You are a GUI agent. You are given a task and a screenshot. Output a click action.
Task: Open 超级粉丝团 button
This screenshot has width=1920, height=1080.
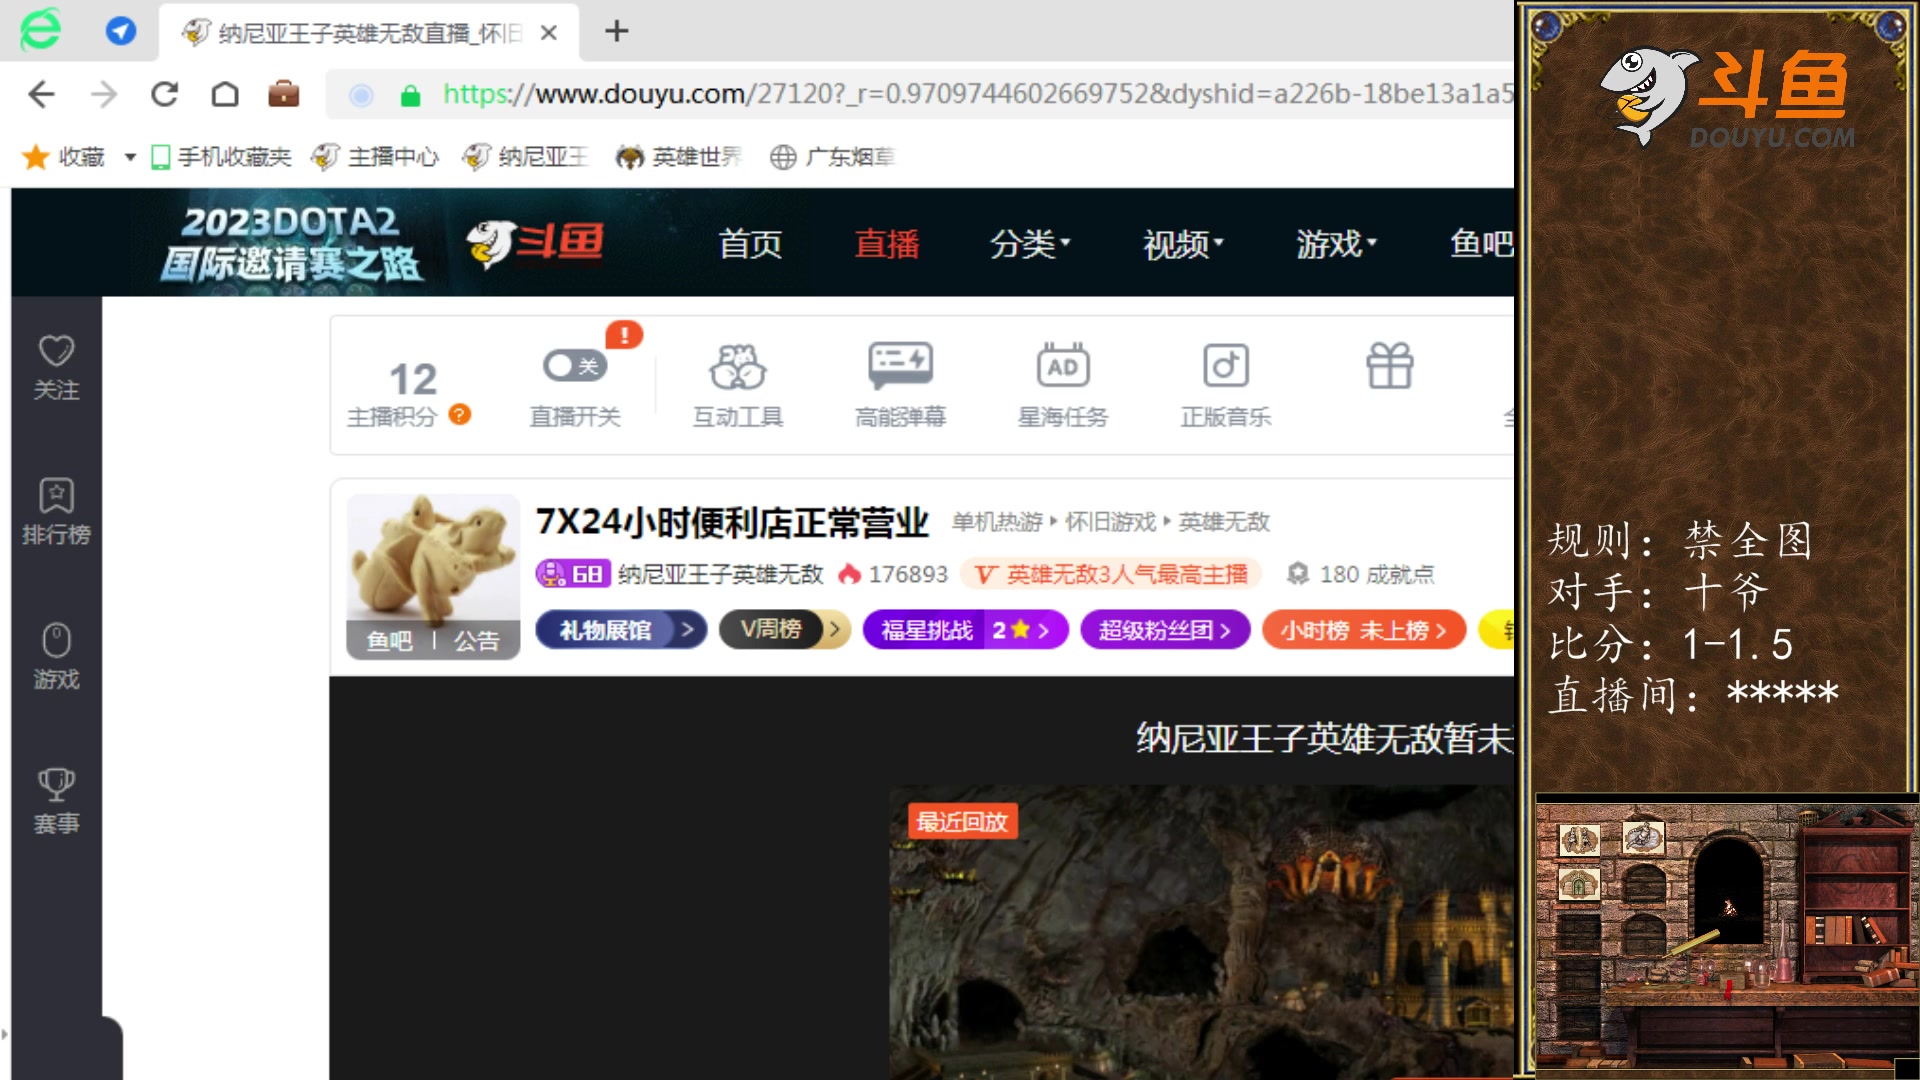pyautogui.click(x=1165, y=630)
